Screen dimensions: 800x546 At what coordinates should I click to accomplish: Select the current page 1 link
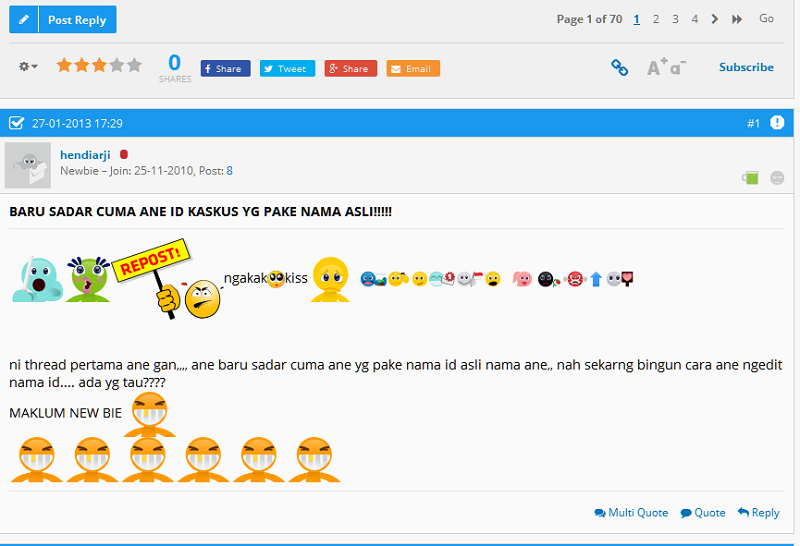pos(636,19)
